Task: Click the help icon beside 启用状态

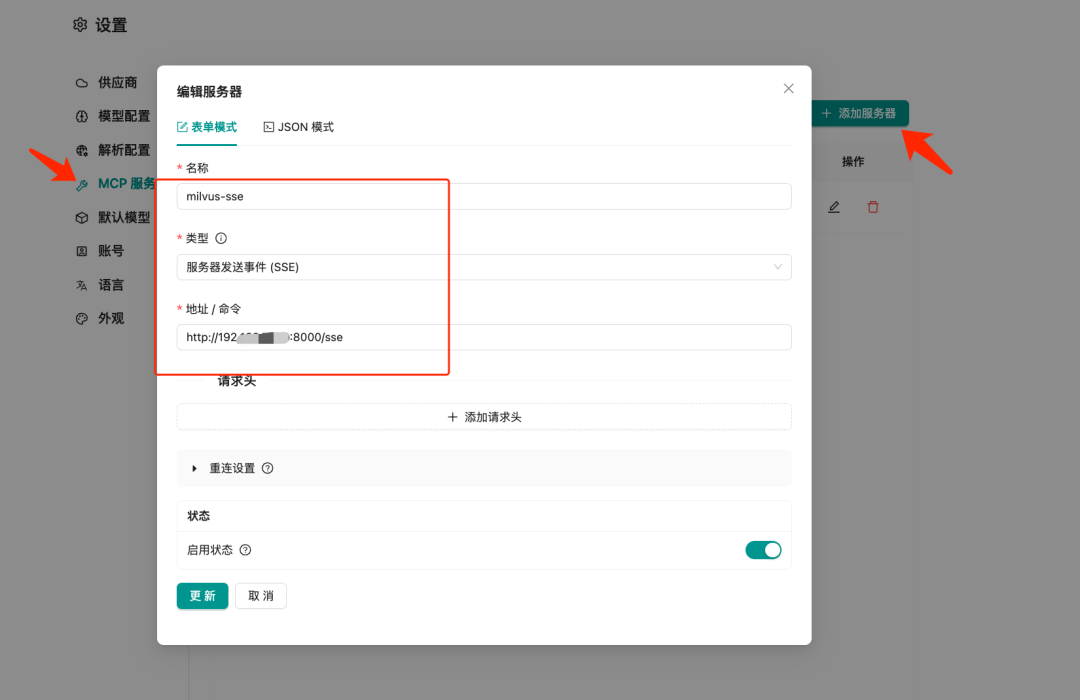Action: (245, 550)
